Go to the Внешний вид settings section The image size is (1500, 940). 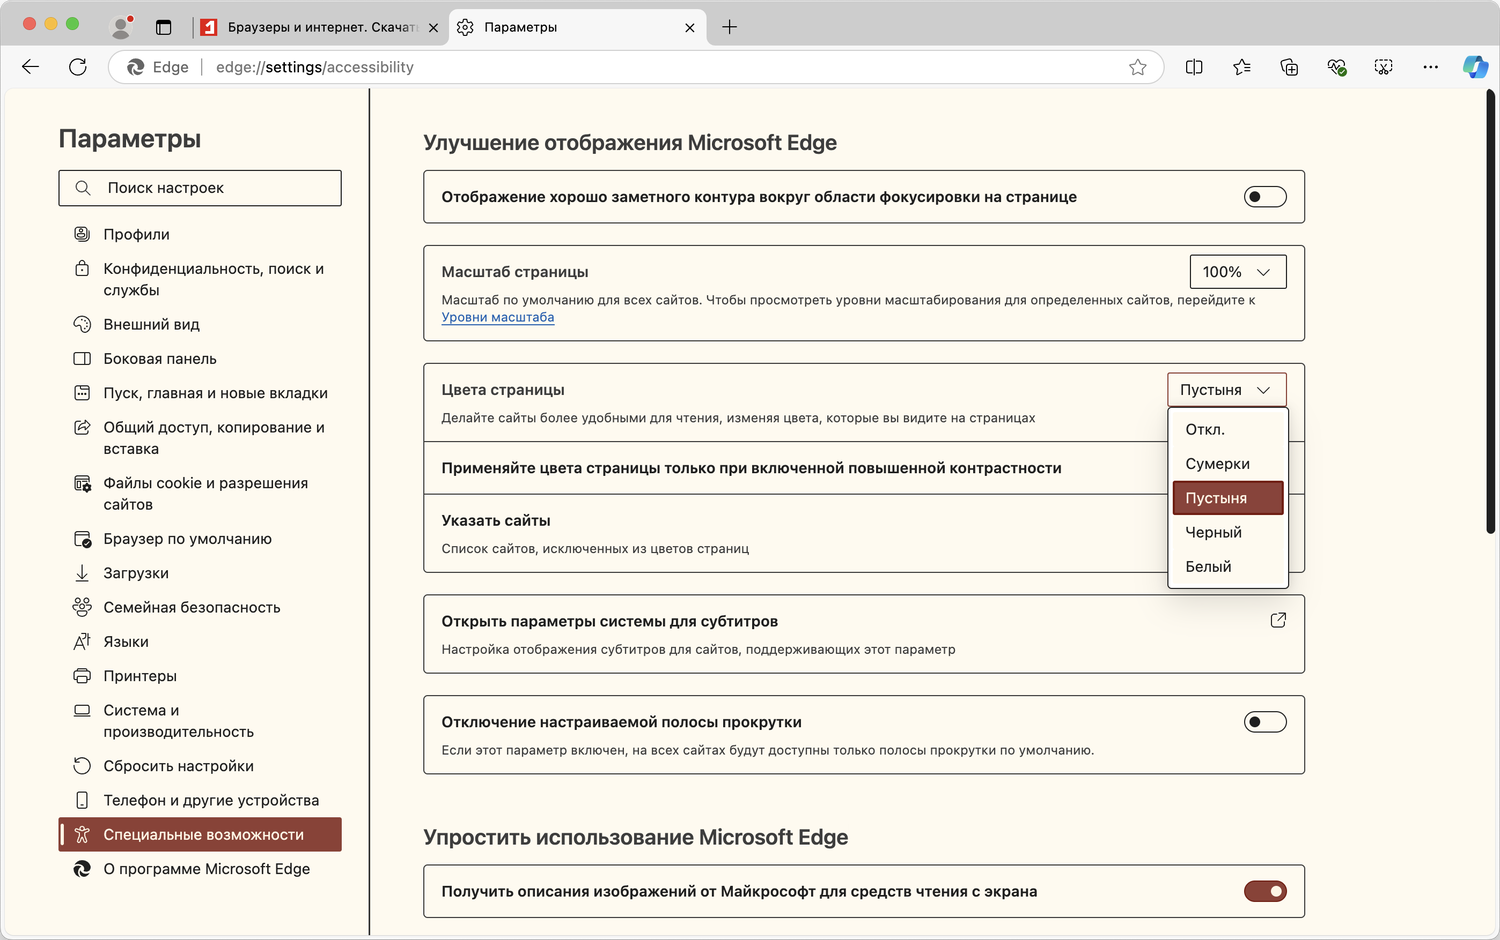(x=151, y=324)
